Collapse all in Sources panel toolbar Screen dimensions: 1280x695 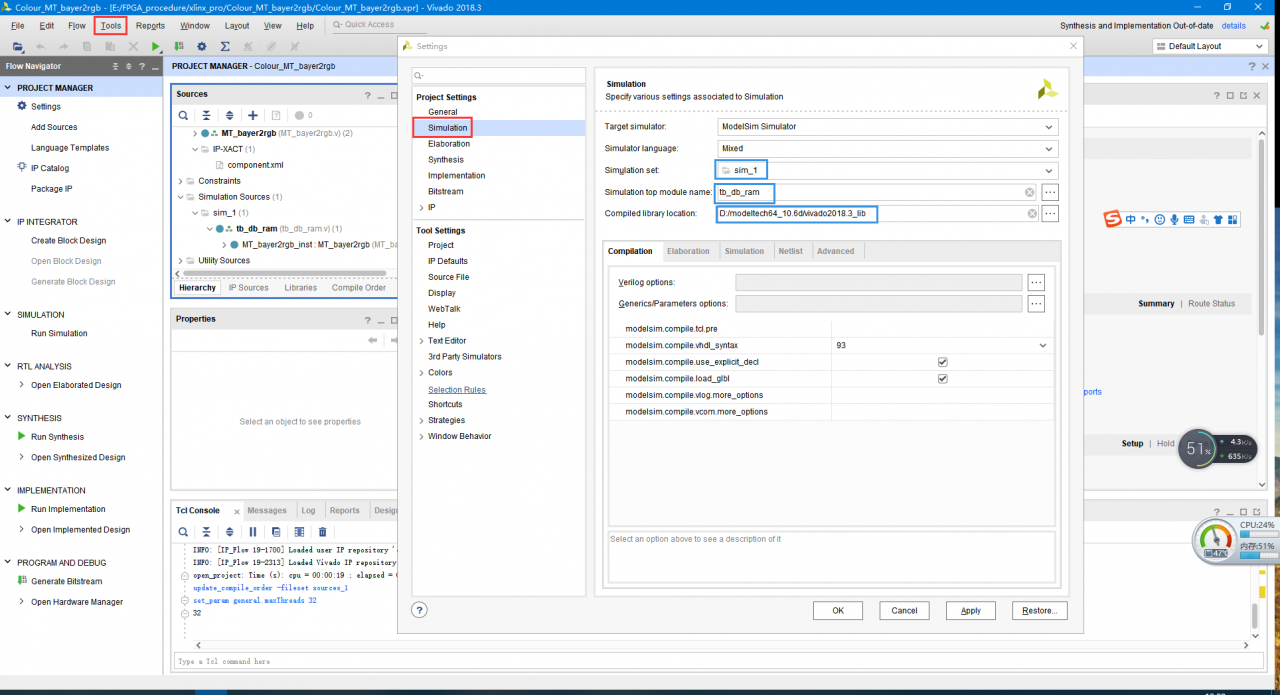tap(206, 115)
